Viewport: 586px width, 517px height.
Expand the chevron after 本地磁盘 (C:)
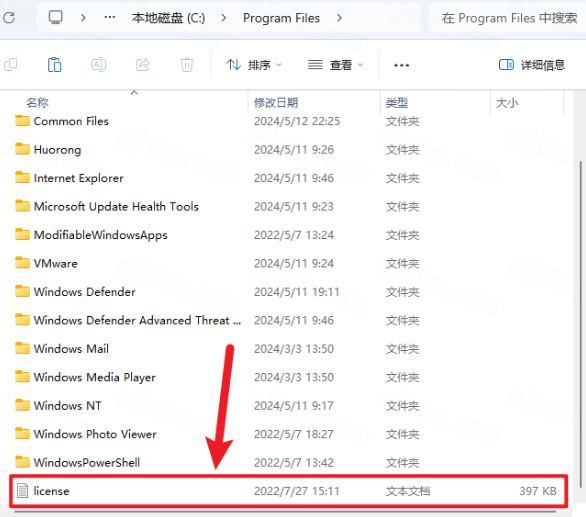[223, 18]
